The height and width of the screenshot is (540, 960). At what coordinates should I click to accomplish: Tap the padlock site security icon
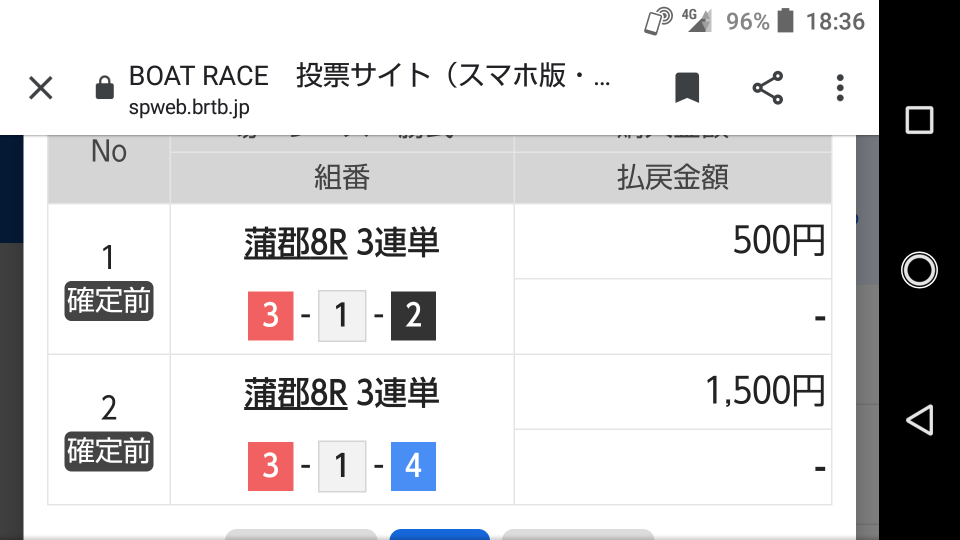tap(104, 88)
